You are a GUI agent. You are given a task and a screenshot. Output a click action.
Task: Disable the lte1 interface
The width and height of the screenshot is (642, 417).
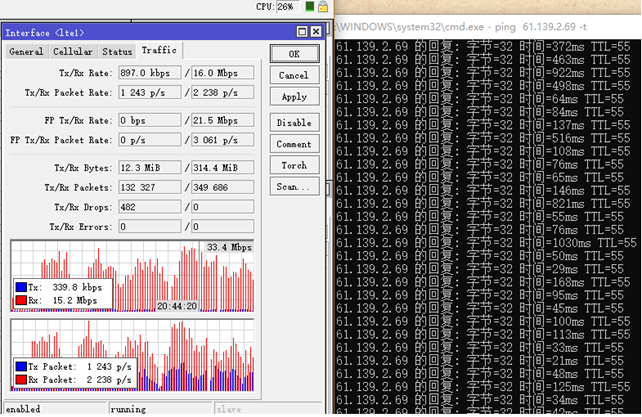point(293,123)
